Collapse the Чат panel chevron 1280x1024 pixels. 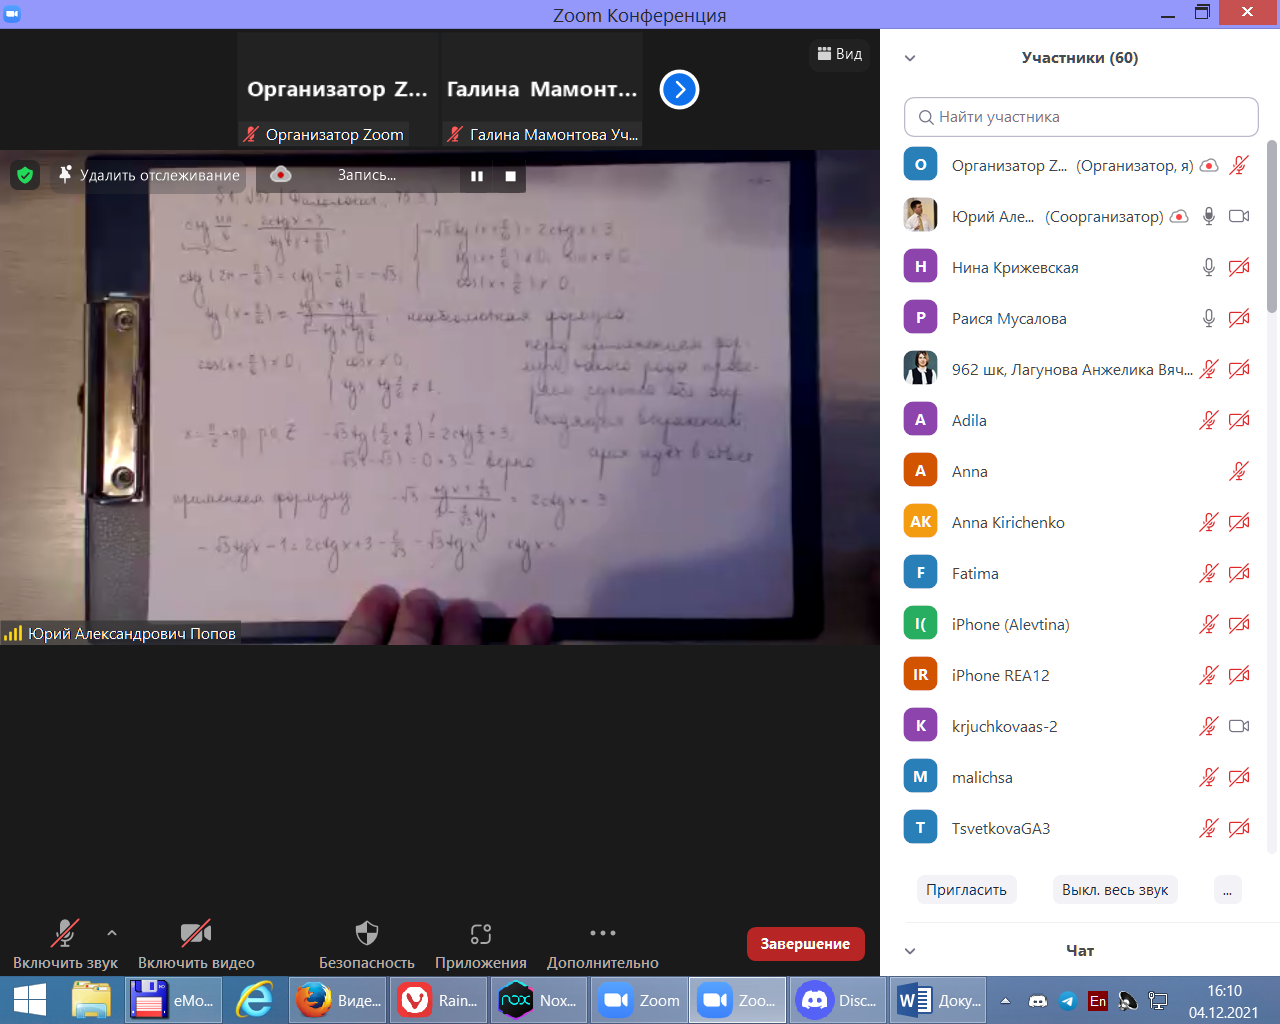pos(910,951)
